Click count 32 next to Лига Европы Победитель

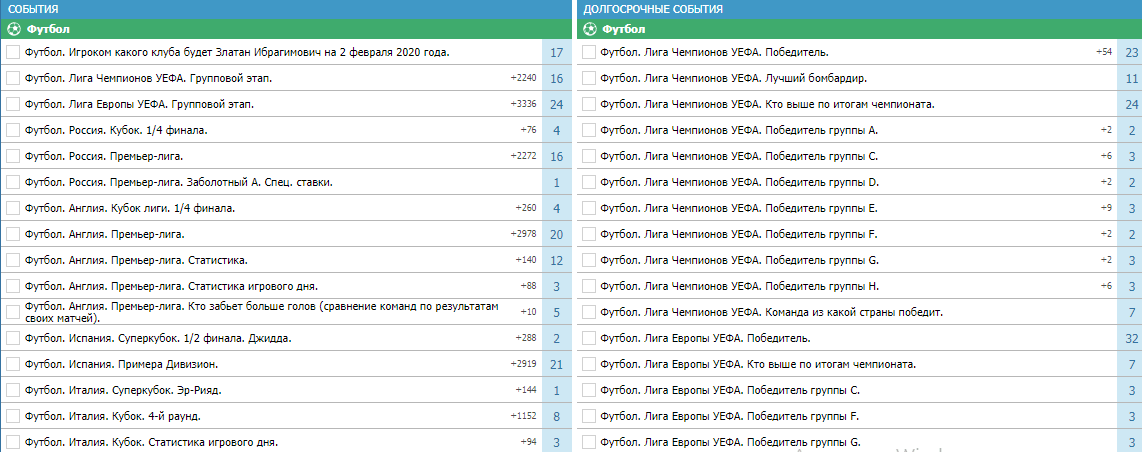point(1131,338)
